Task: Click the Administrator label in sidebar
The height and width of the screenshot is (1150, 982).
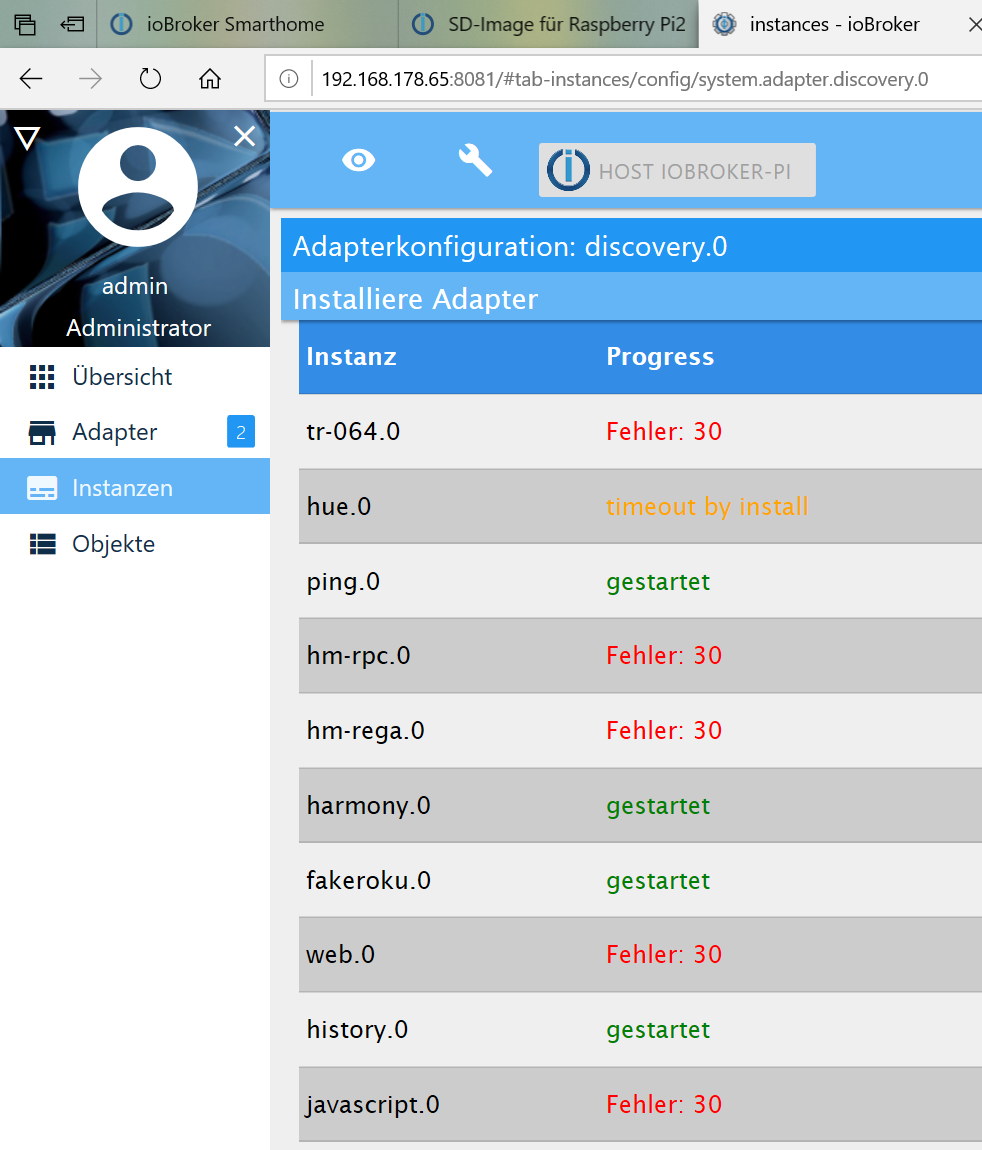Action: coord(139,327)
